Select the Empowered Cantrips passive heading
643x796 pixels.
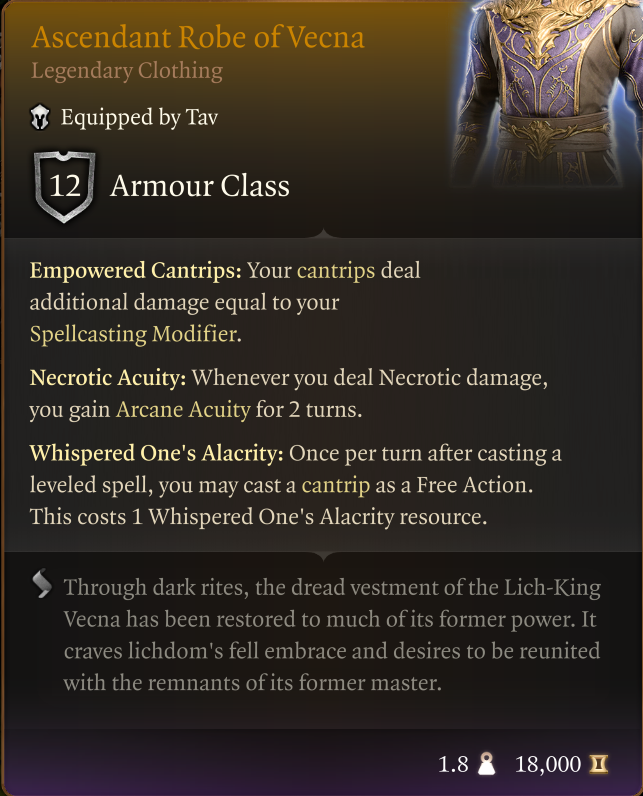click(x=135, y=271)
